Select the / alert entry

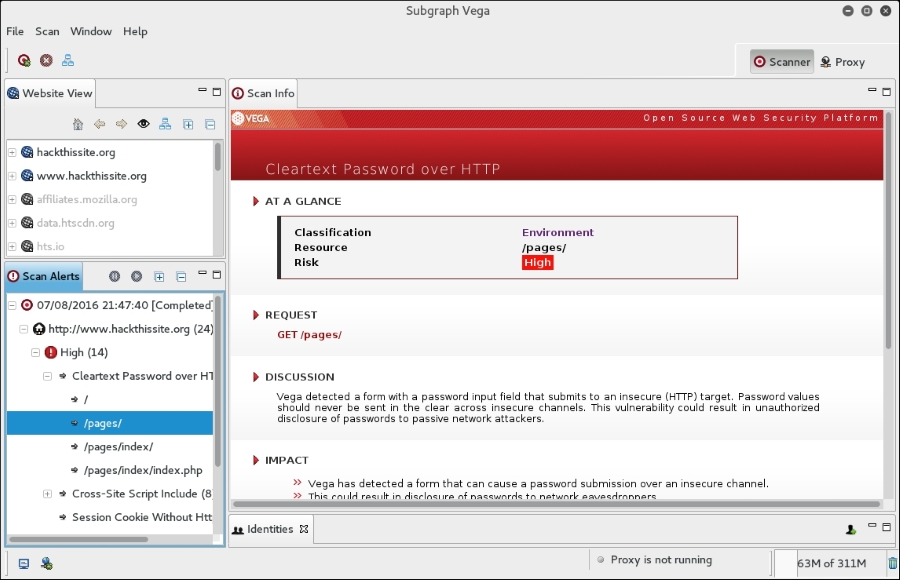point(86,400)
